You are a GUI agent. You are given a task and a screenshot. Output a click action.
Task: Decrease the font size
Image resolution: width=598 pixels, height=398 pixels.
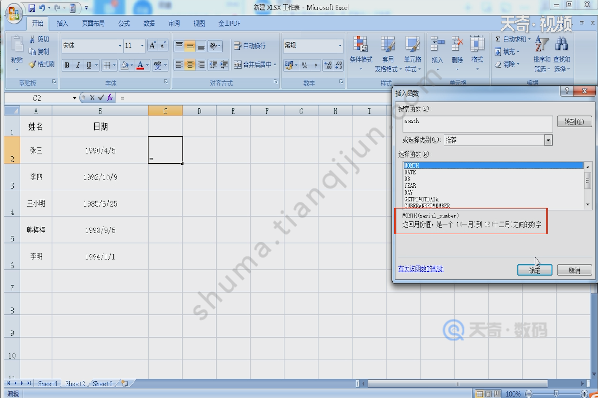(x=163, y=45)
